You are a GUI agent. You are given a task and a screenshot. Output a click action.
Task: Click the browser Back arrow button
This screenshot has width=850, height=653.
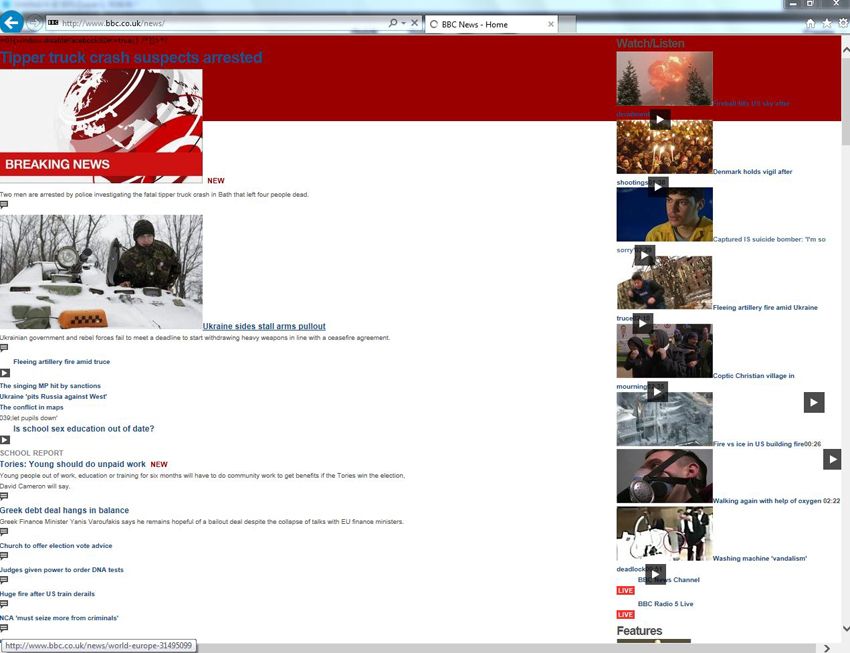click(12, 22)
